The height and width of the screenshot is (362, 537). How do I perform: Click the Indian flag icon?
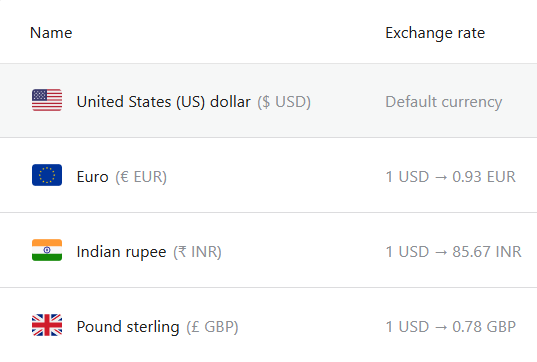point(47,250)
